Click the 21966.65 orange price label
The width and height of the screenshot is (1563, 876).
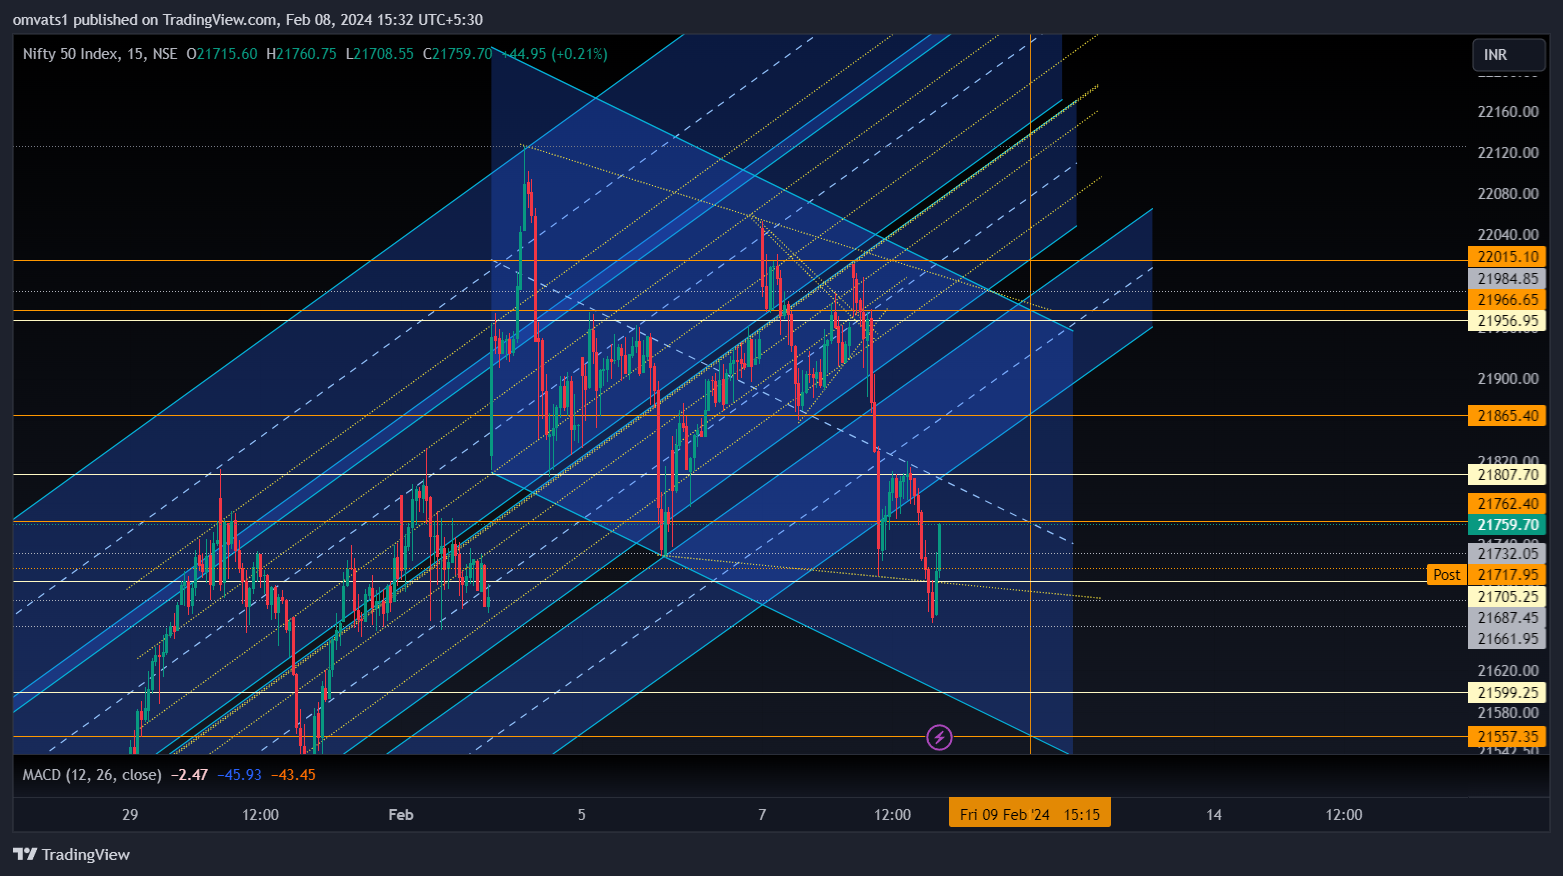(x=1507, y=300)
